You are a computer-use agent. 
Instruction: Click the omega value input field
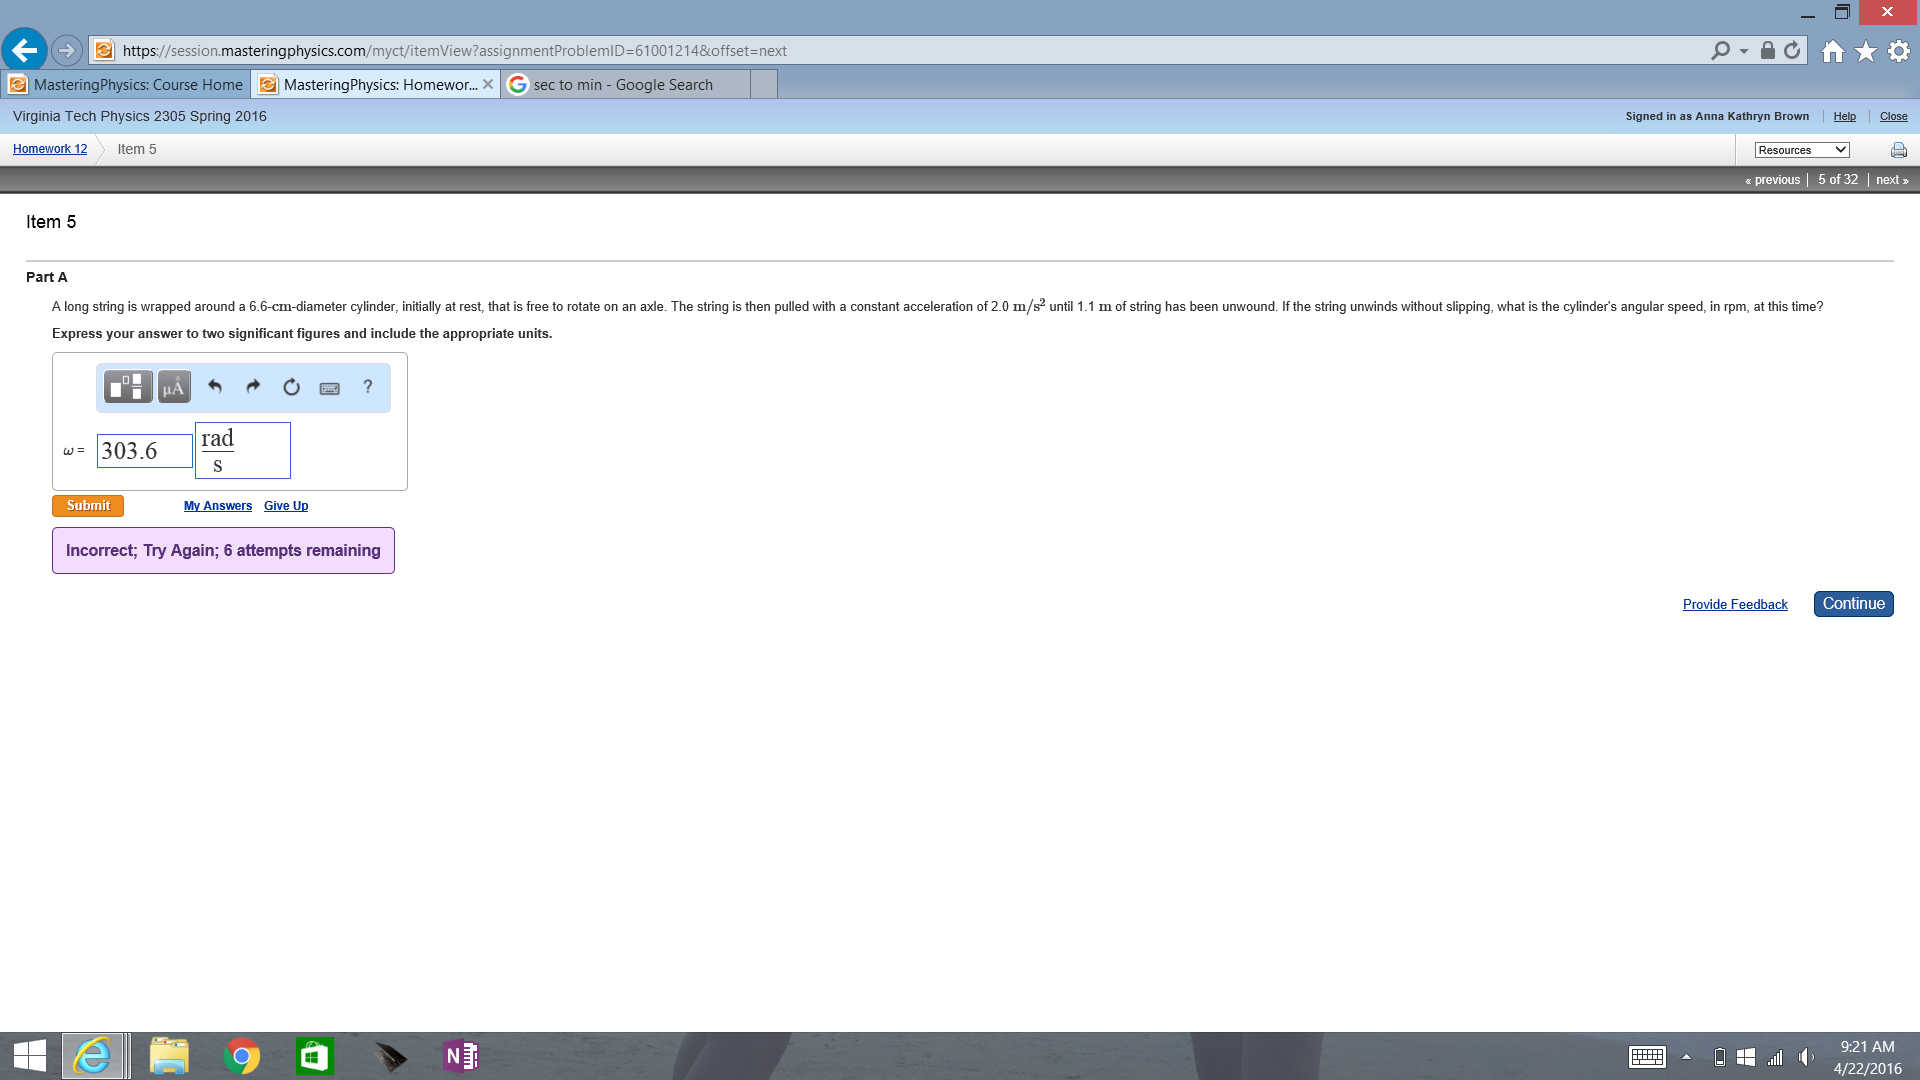pyautogui.click(x=144, y=451)
